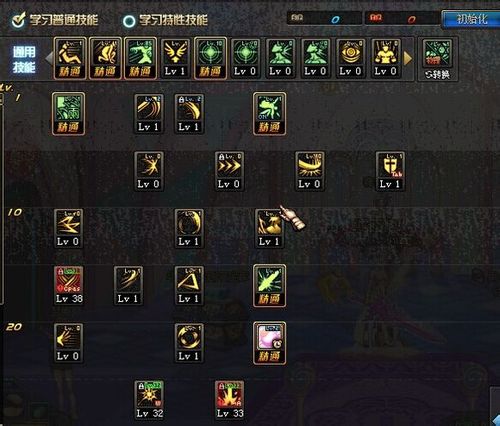The height and width of the screenshot is (426, 500).
Task: Select the red locked skill at Lv 38
Action: tap(69, 286)
